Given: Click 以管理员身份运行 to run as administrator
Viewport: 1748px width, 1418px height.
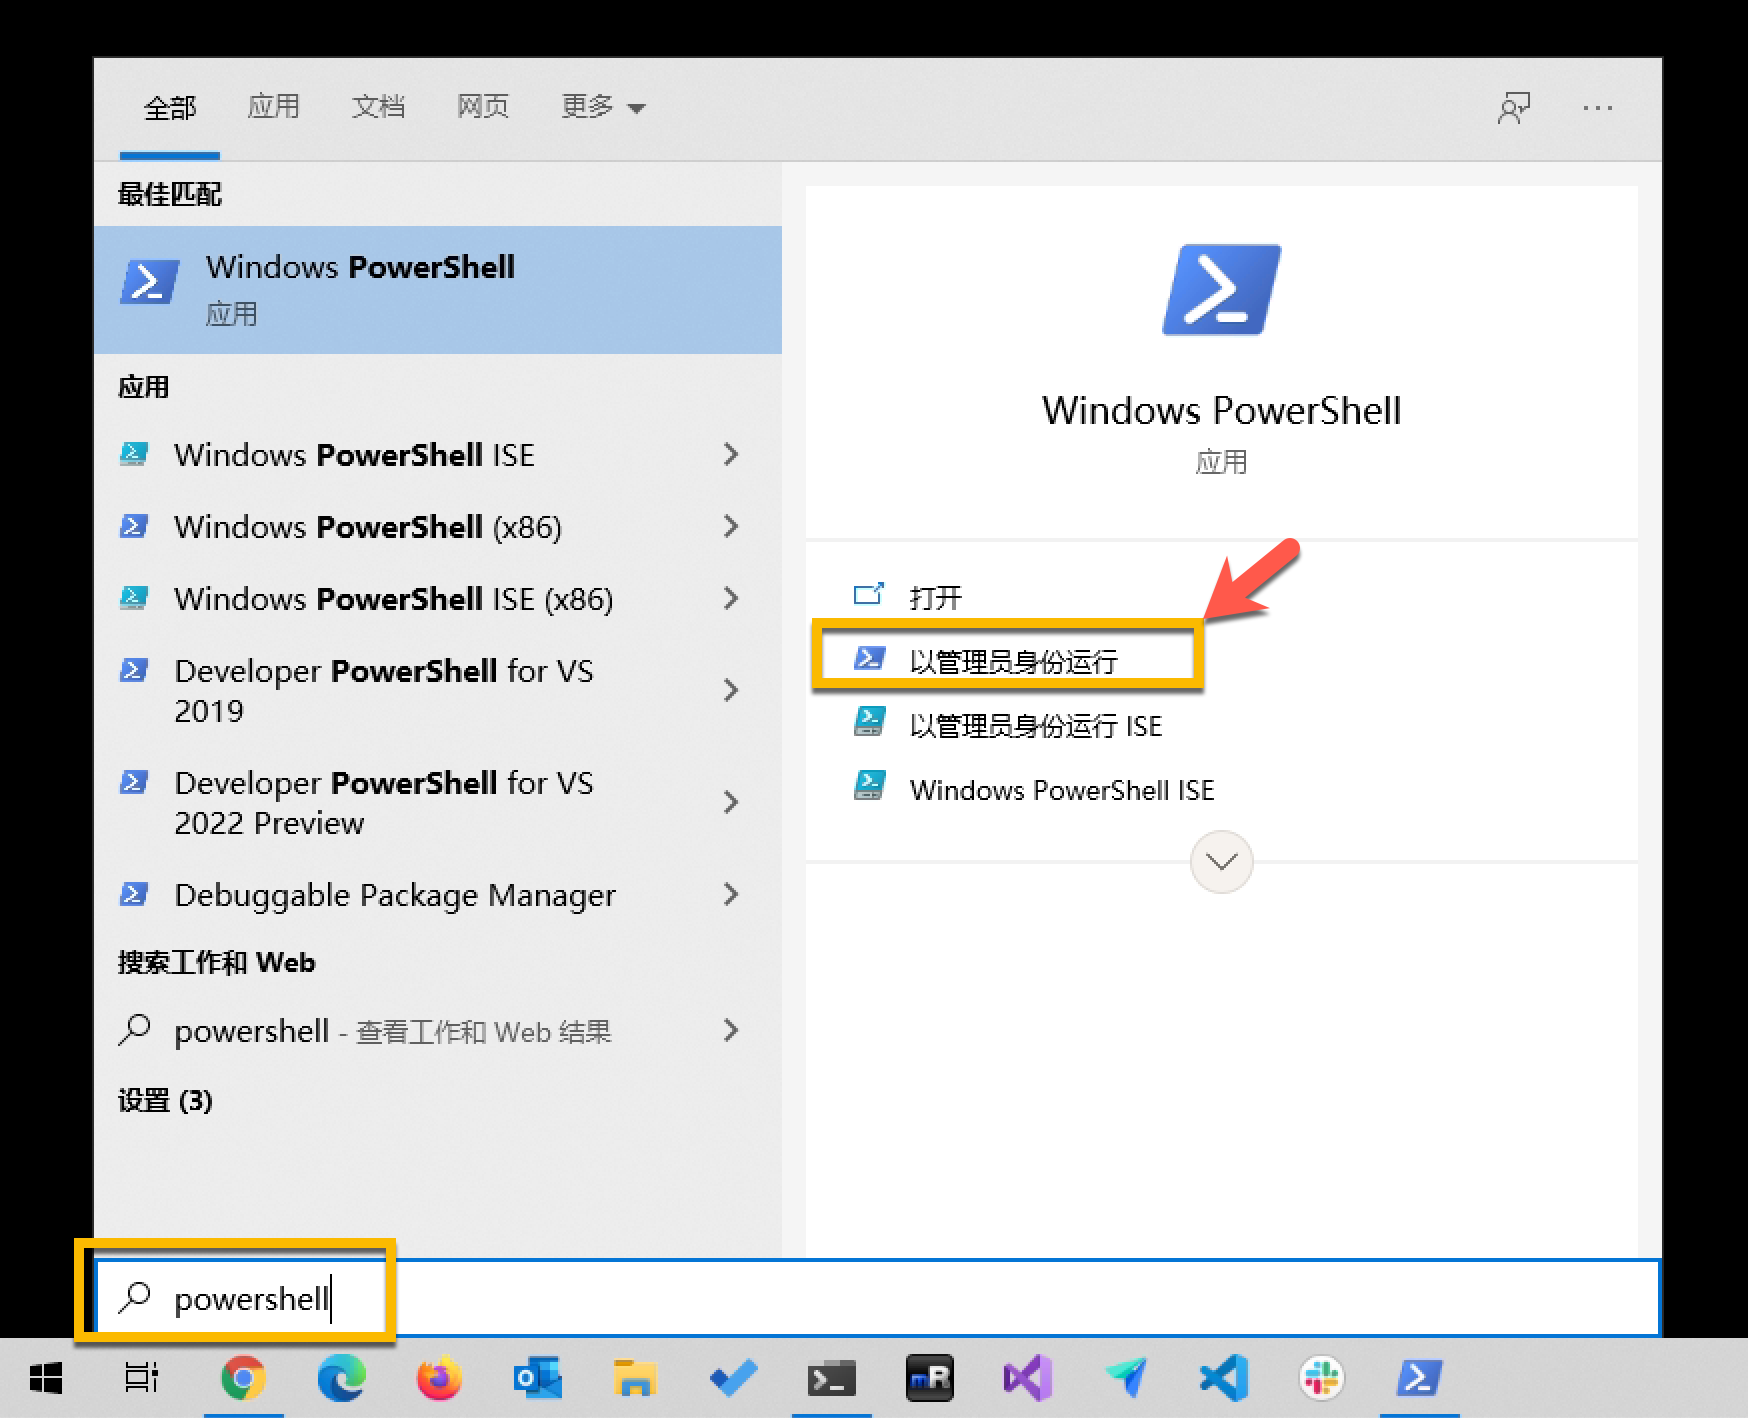Looking at the screenshot, I should 1012,661.
